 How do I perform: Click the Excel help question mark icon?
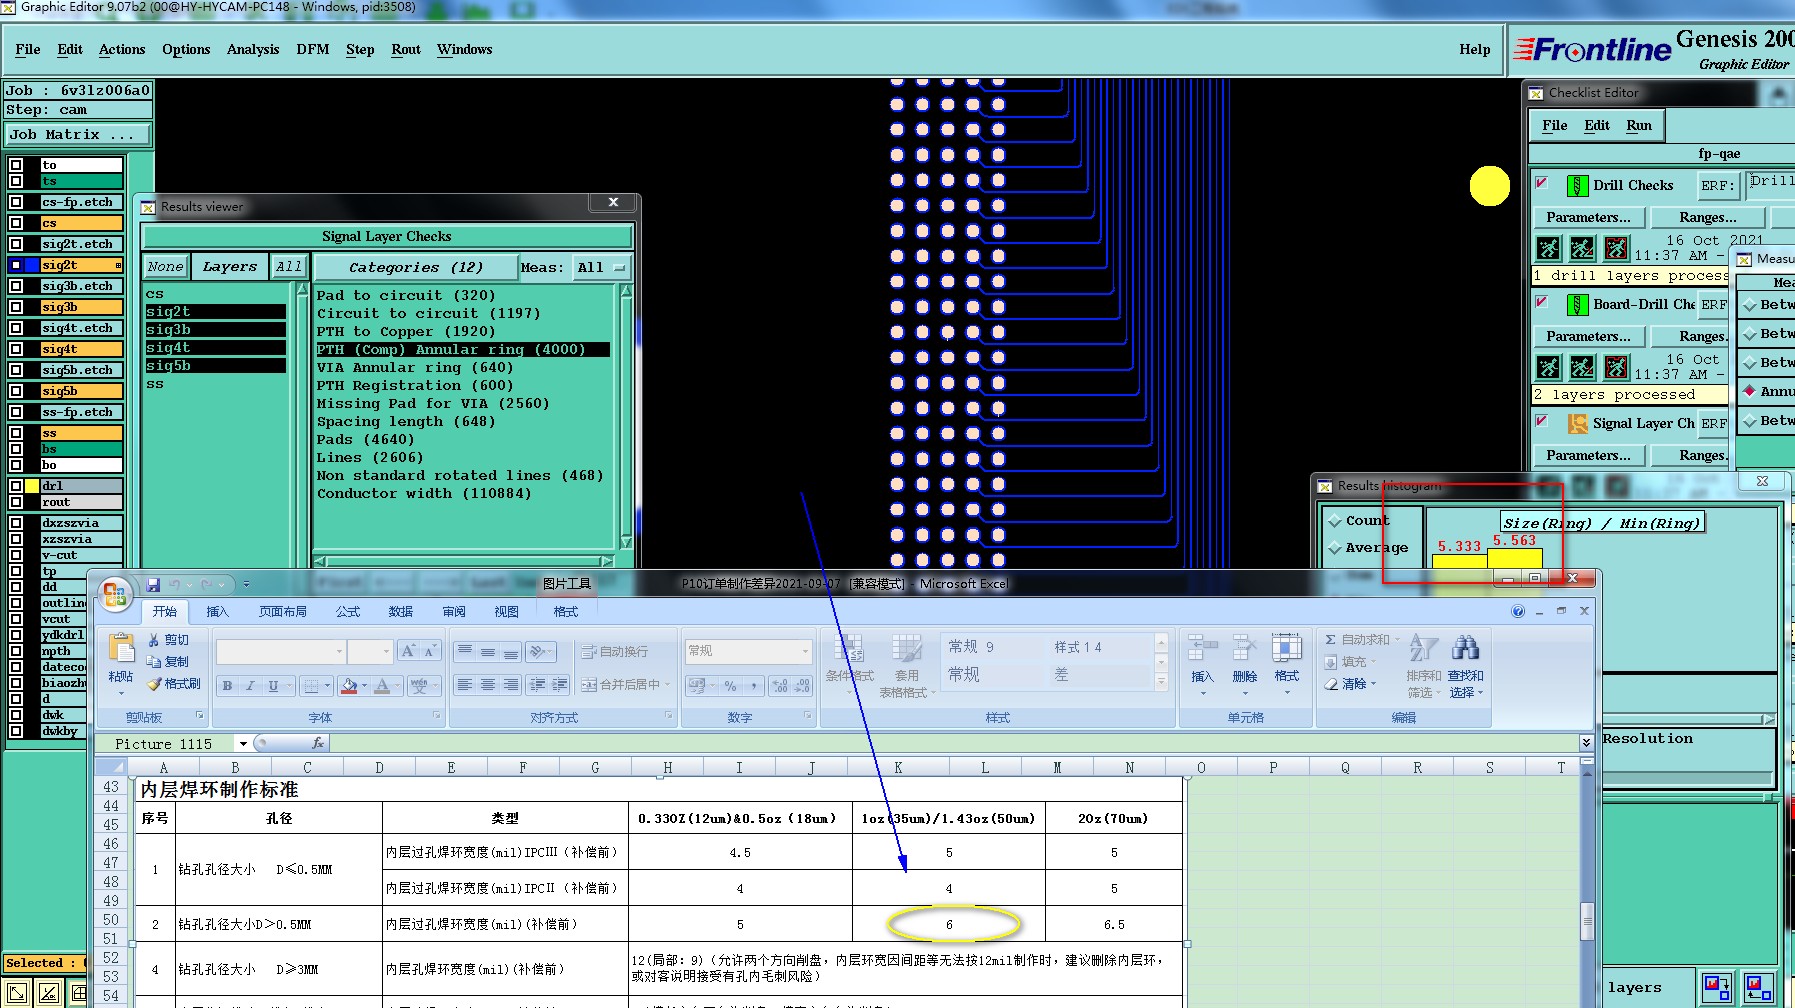(x=1518, y=612)
